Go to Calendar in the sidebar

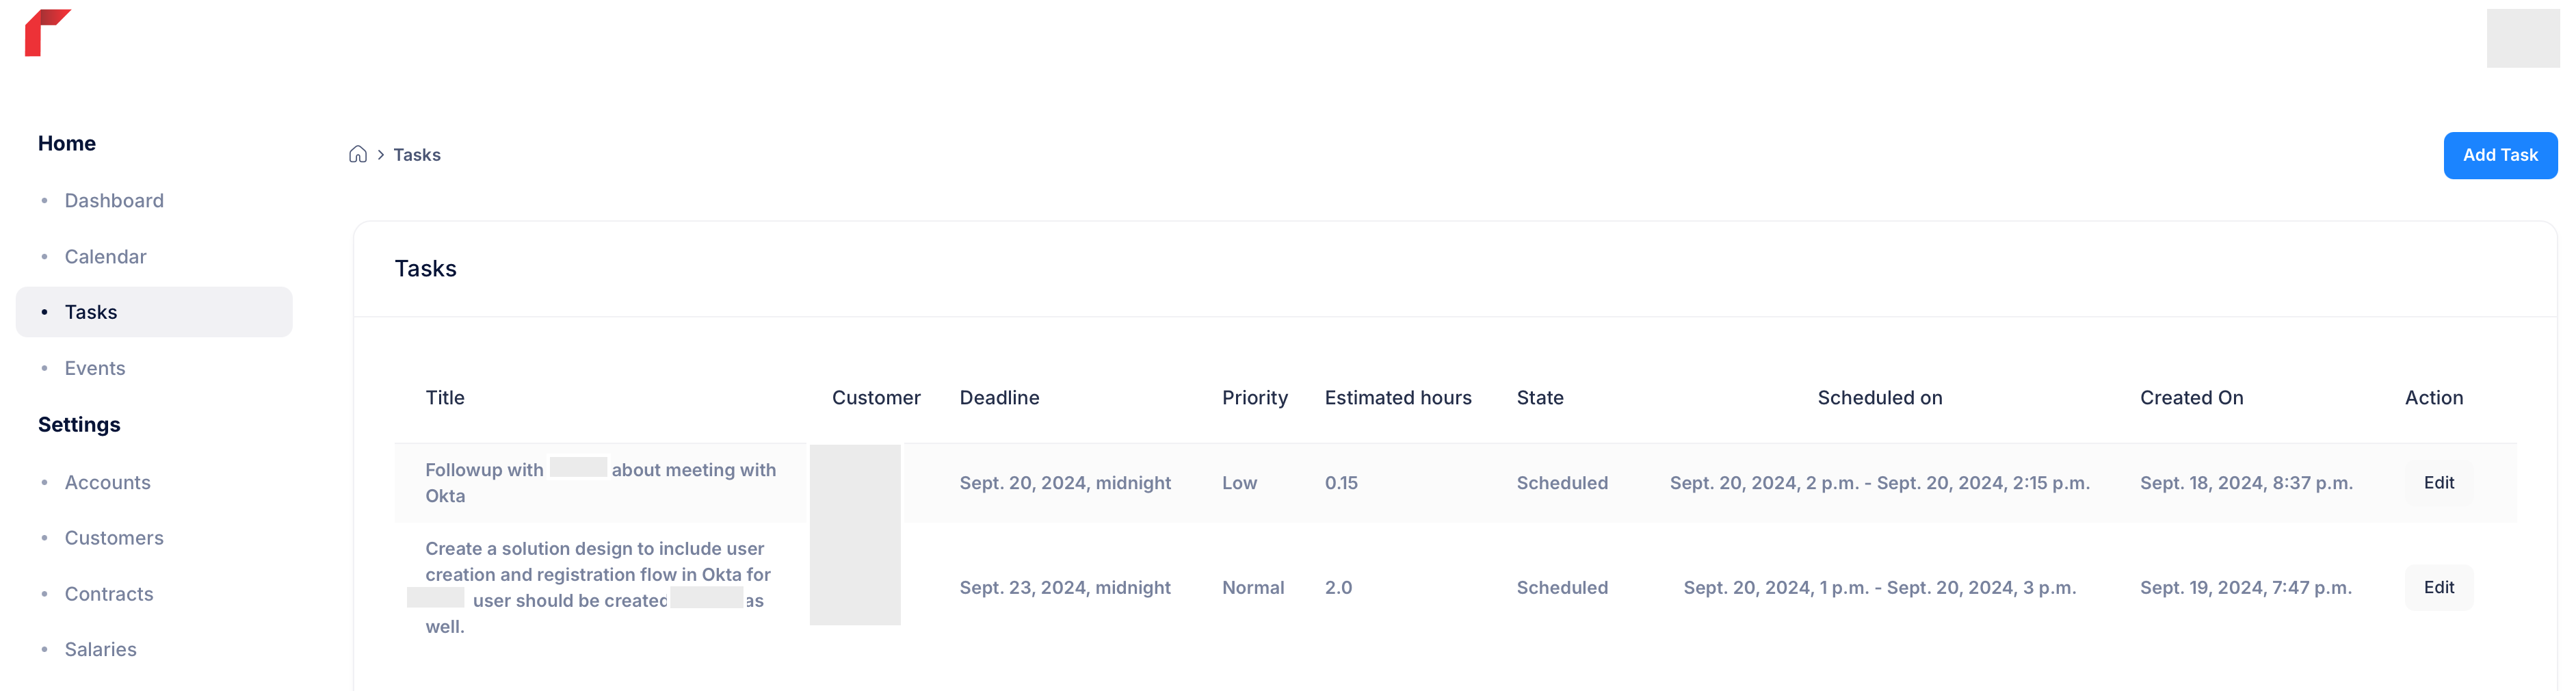pyautogui.click(x=105, y=256)
